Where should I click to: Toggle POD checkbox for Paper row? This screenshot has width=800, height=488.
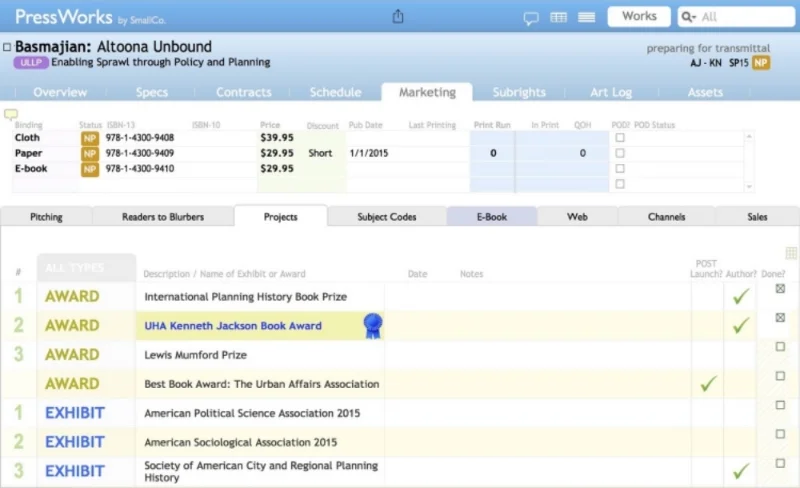click(x=620, y=153)
